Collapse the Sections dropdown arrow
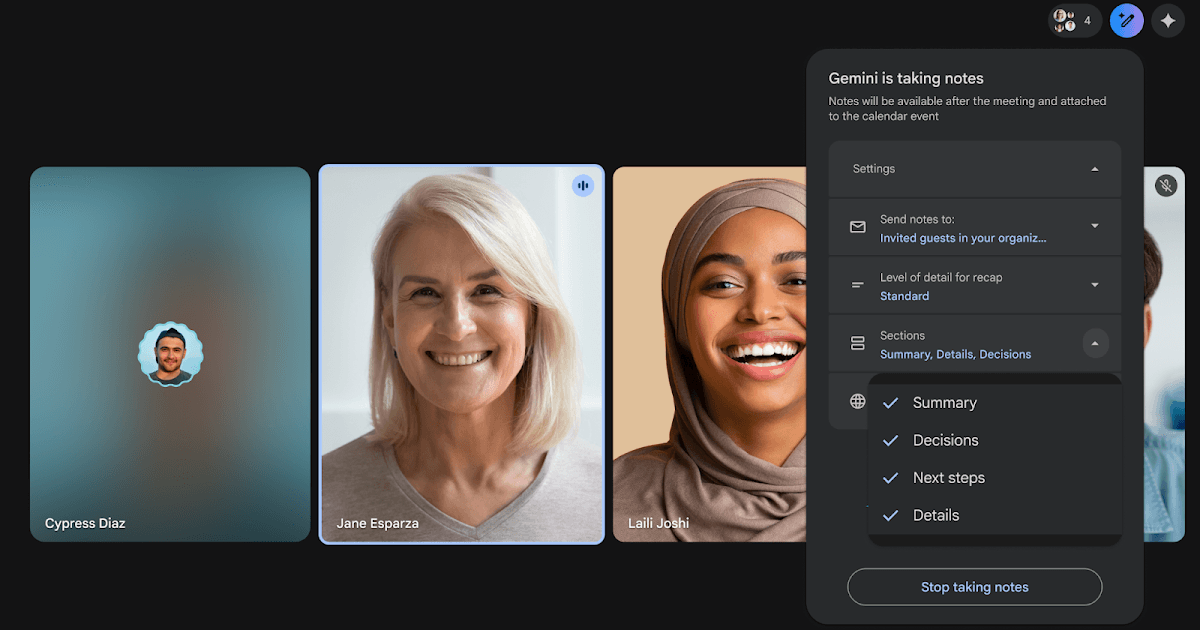The height and width of the screenshot is (630, 1200). 1094,344
